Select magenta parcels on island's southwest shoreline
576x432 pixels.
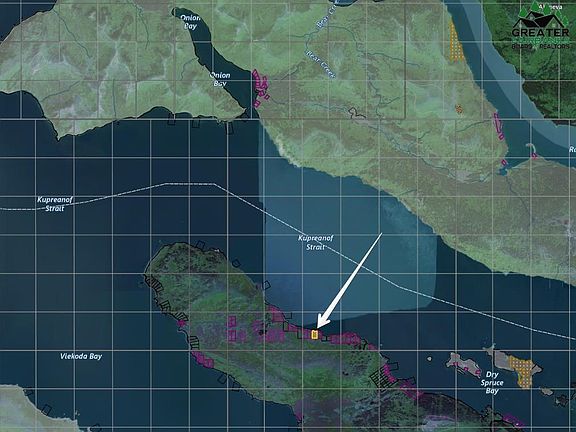tap(203, 359)
